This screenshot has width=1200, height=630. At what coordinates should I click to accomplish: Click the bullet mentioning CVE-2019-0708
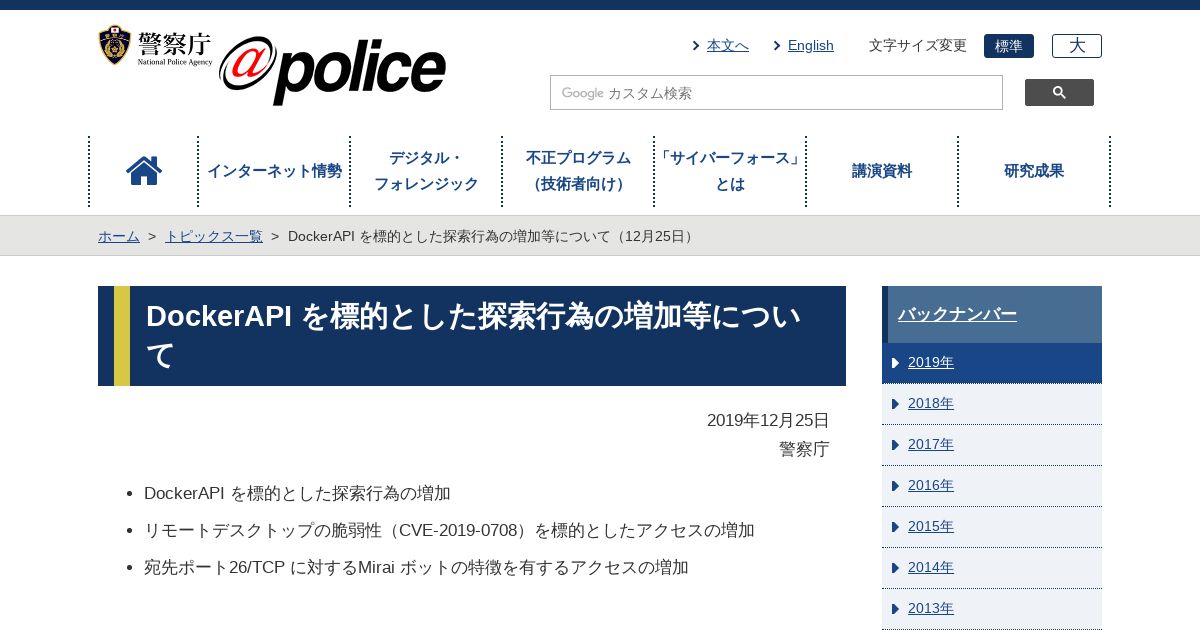pos(449,530)
